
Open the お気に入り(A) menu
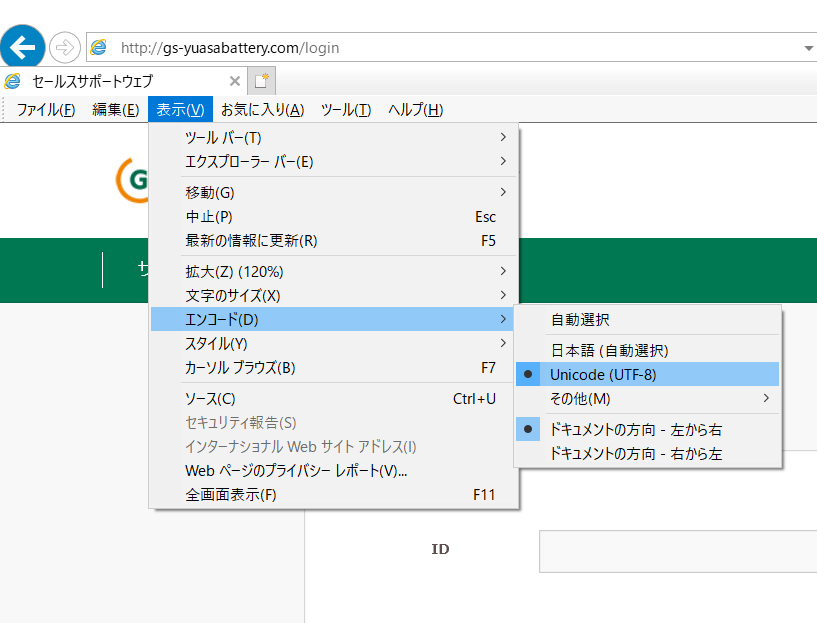coord(263,109)
